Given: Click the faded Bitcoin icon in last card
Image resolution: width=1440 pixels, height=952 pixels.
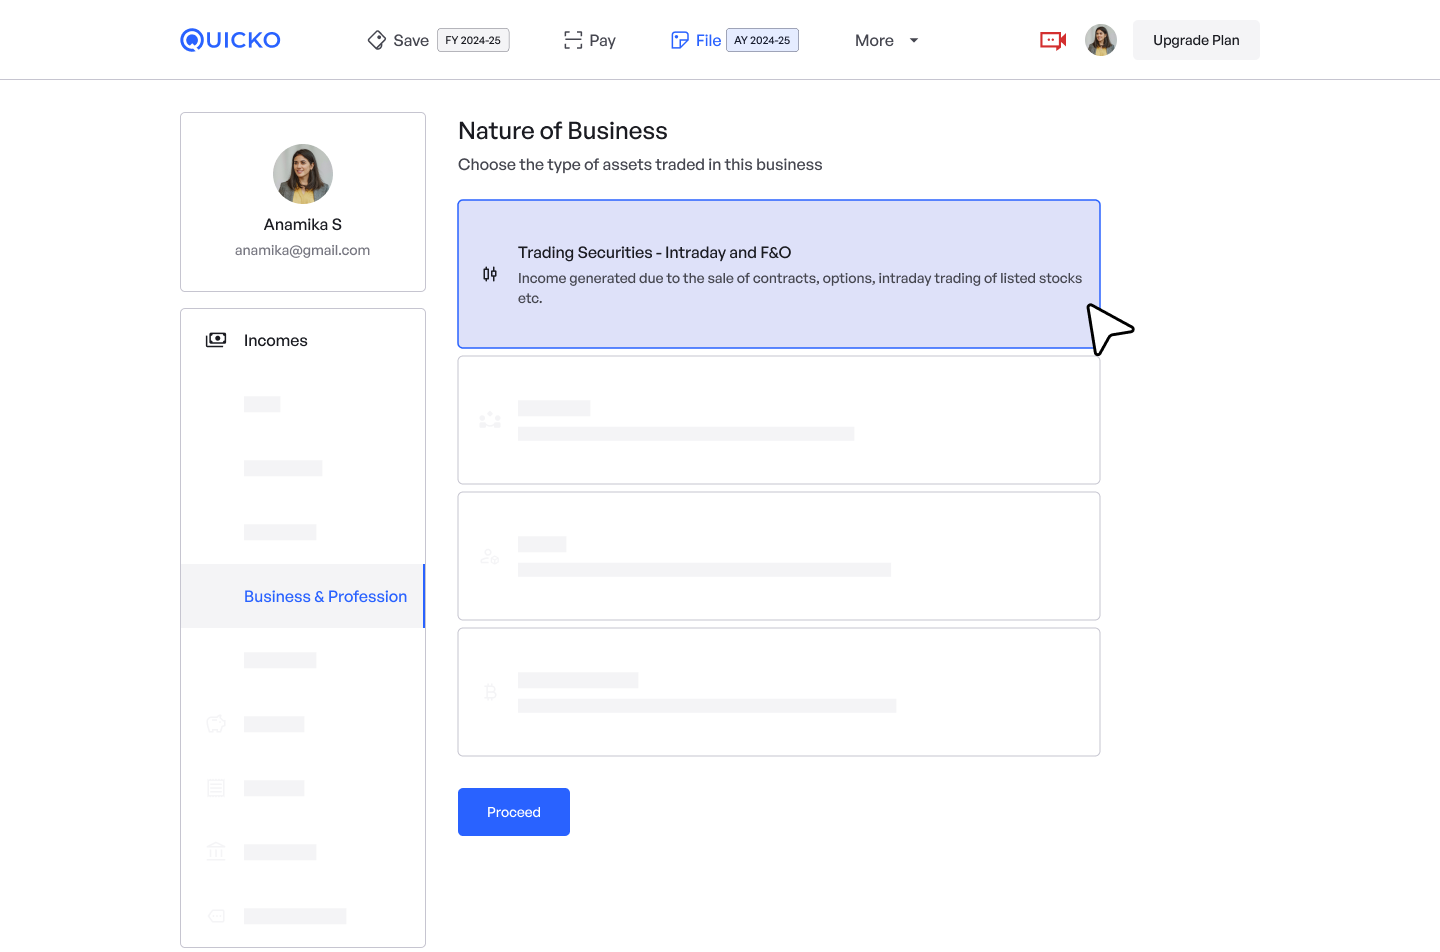Looking at the screenshot, I should pyautogui.click(x=490, y=692).
